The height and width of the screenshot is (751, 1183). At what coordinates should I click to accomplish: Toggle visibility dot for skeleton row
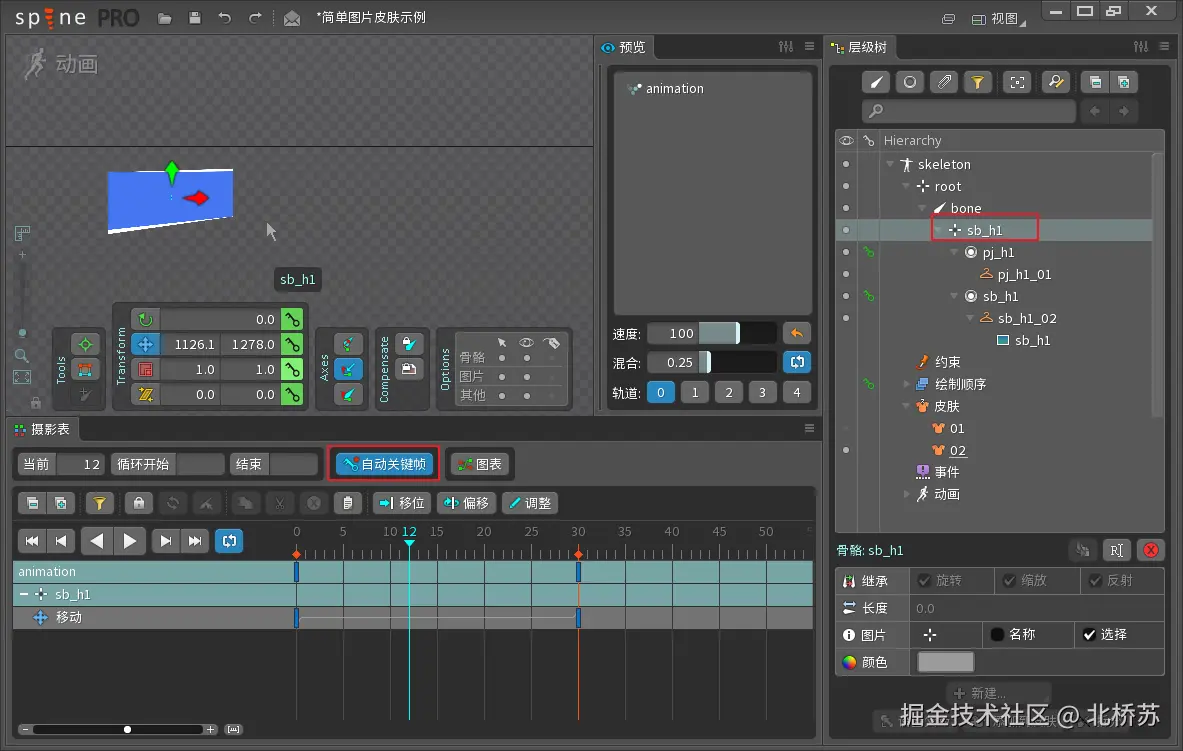pos(846,164)
